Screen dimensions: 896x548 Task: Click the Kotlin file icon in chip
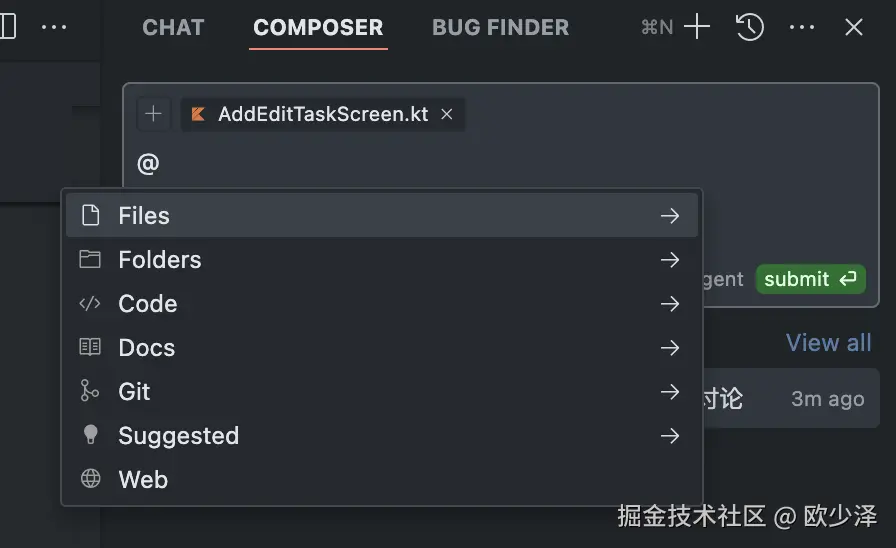tap(199, 114)
